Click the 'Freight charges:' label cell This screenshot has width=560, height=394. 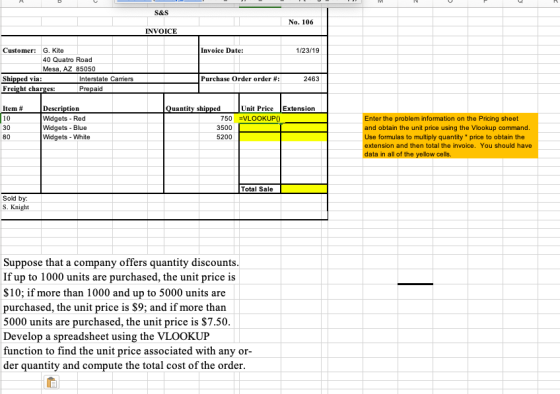point(29,89)
